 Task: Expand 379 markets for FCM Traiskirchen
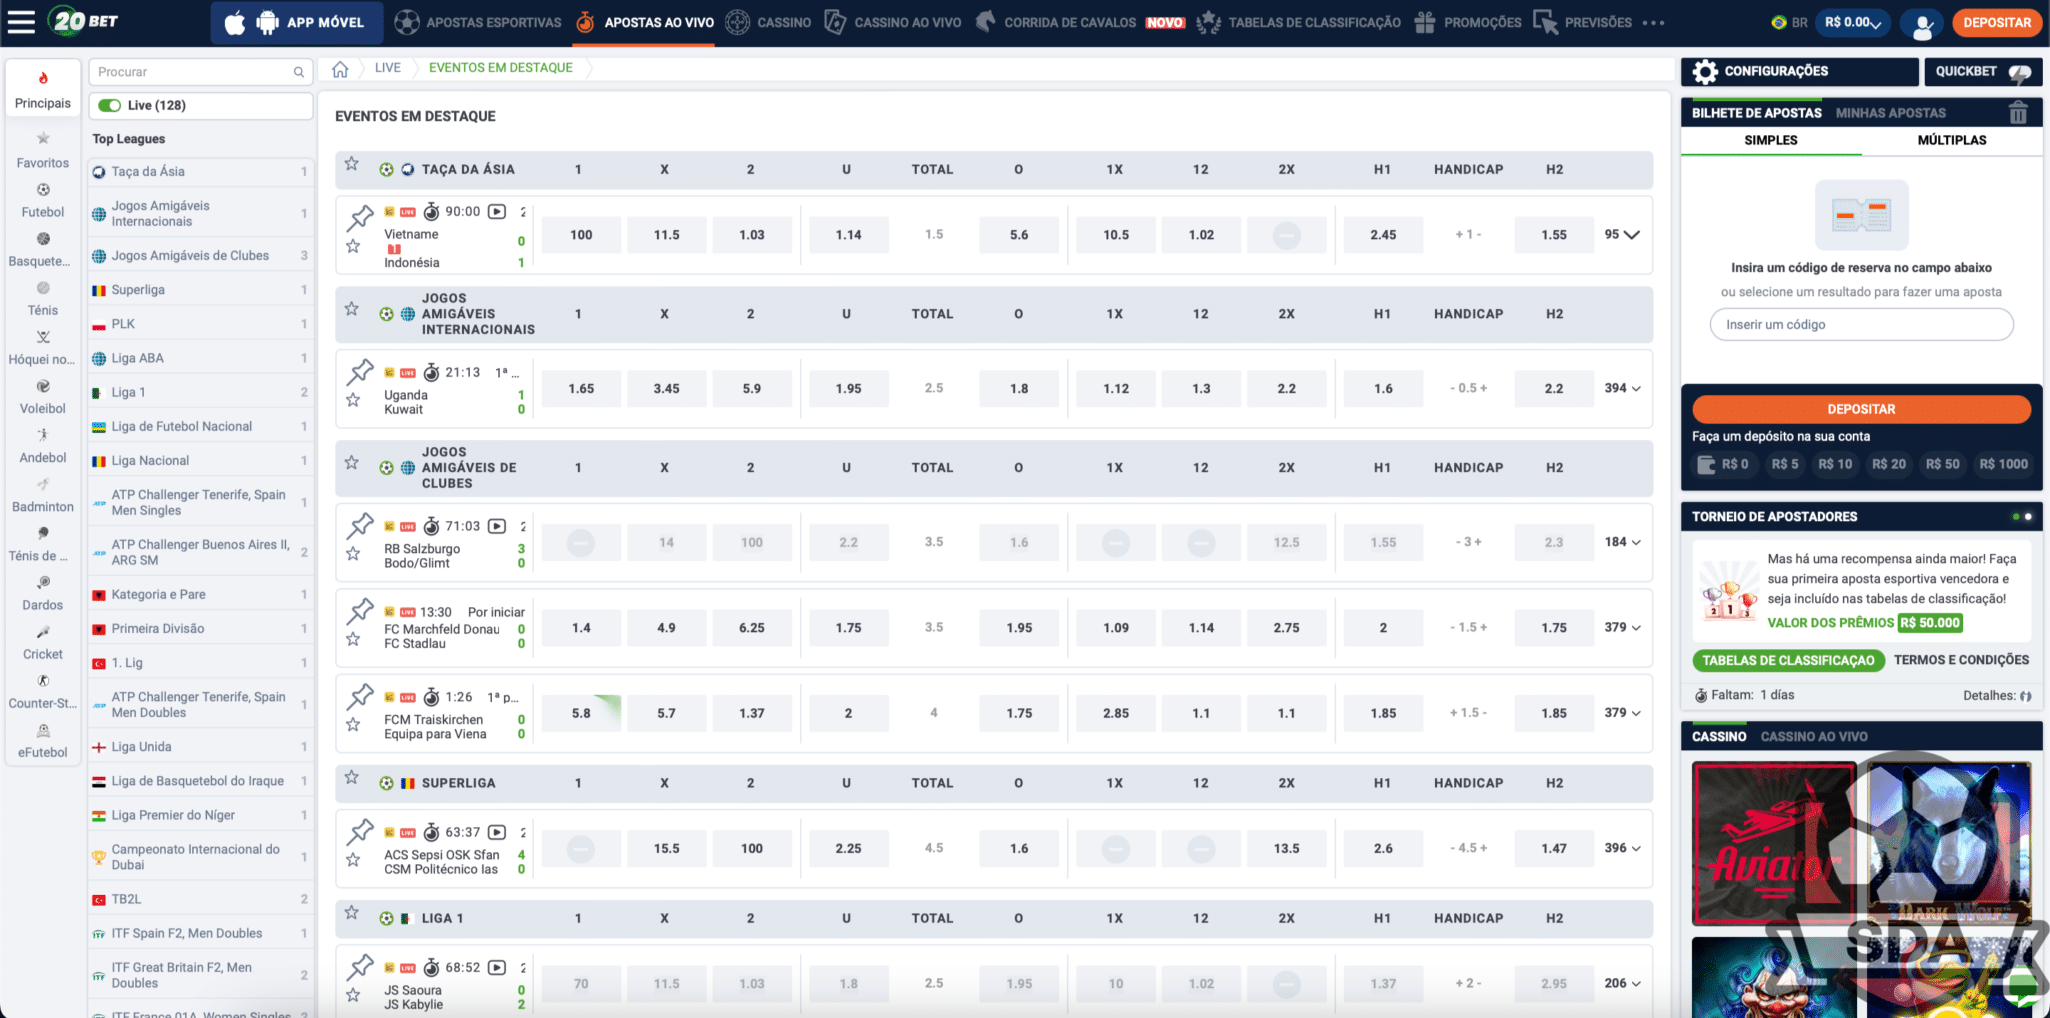click(1622, 713)
